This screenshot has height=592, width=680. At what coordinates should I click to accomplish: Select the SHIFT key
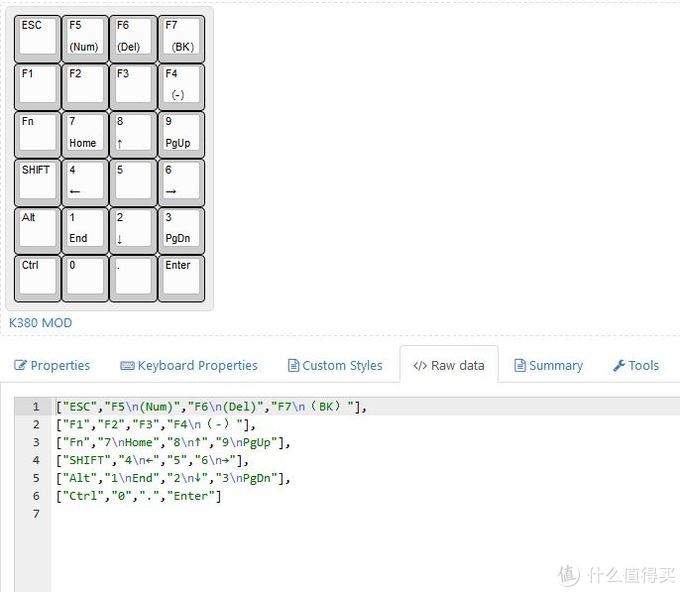coord(38,183)
